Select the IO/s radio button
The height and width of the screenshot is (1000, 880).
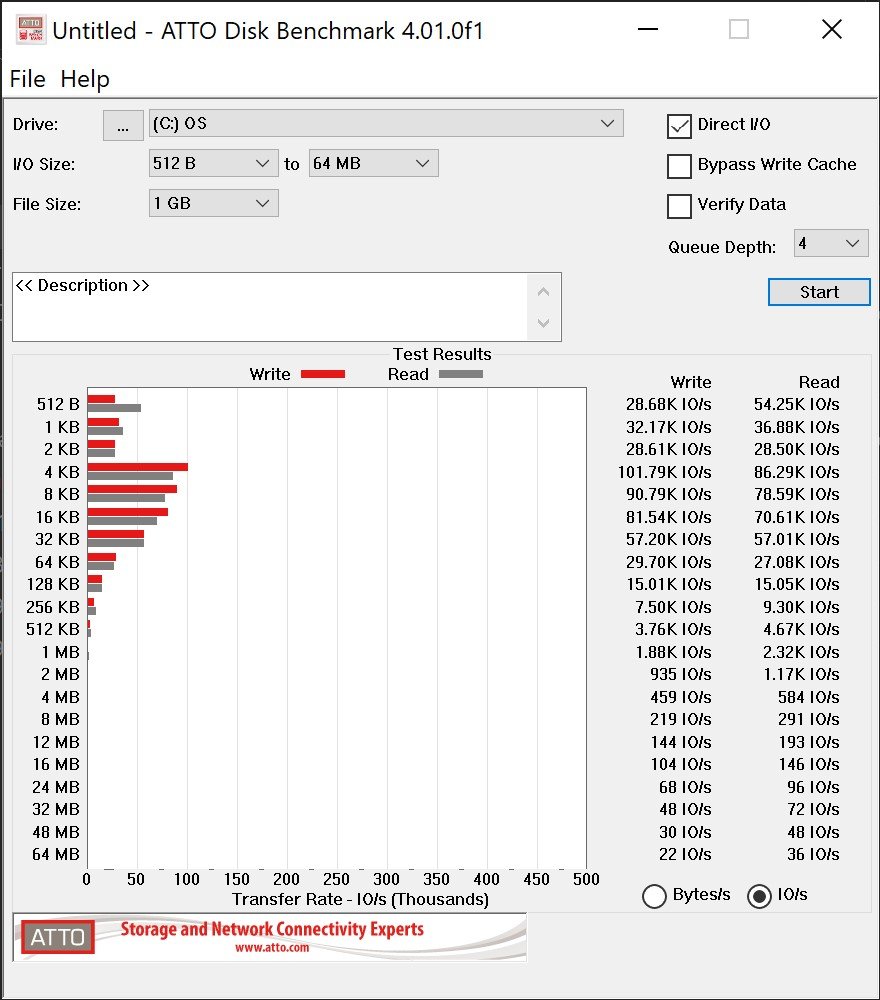759,896
